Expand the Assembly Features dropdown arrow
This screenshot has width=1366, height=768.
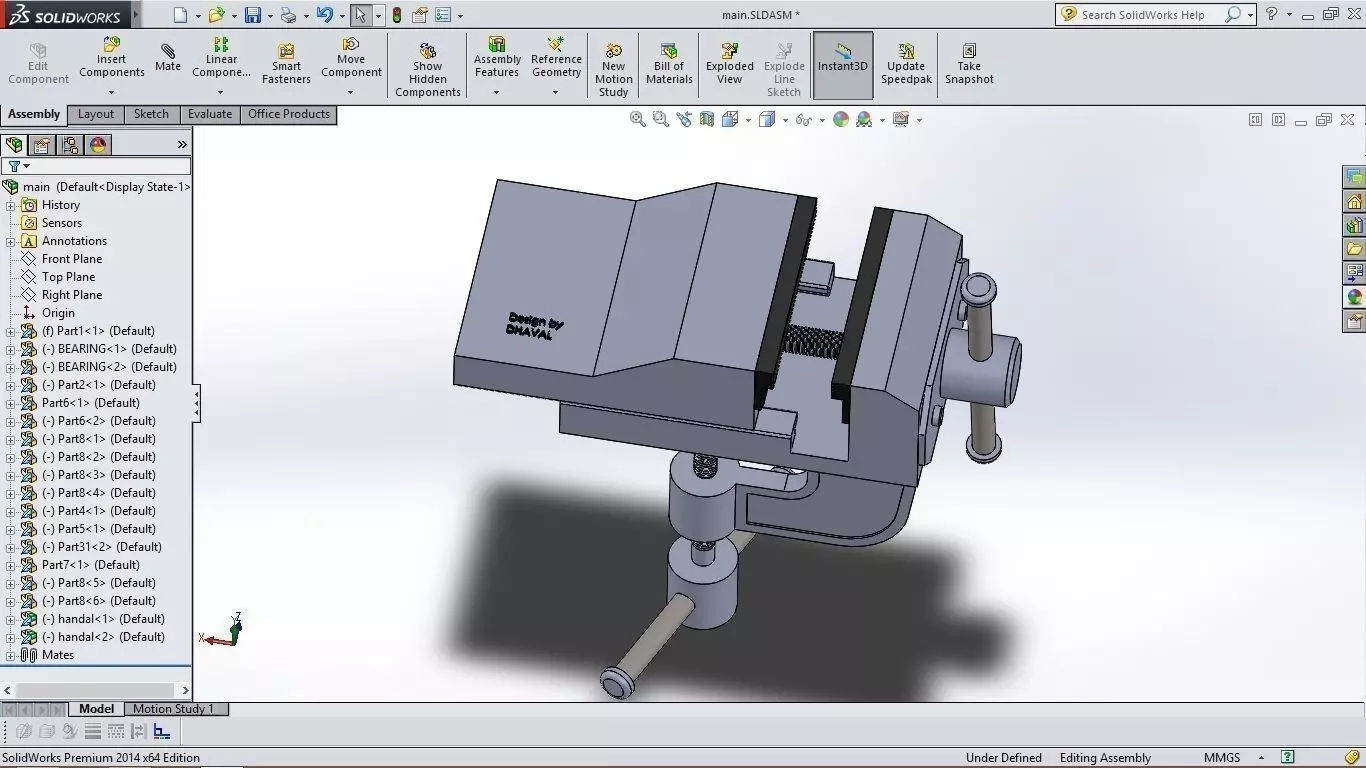pos(496,93)
